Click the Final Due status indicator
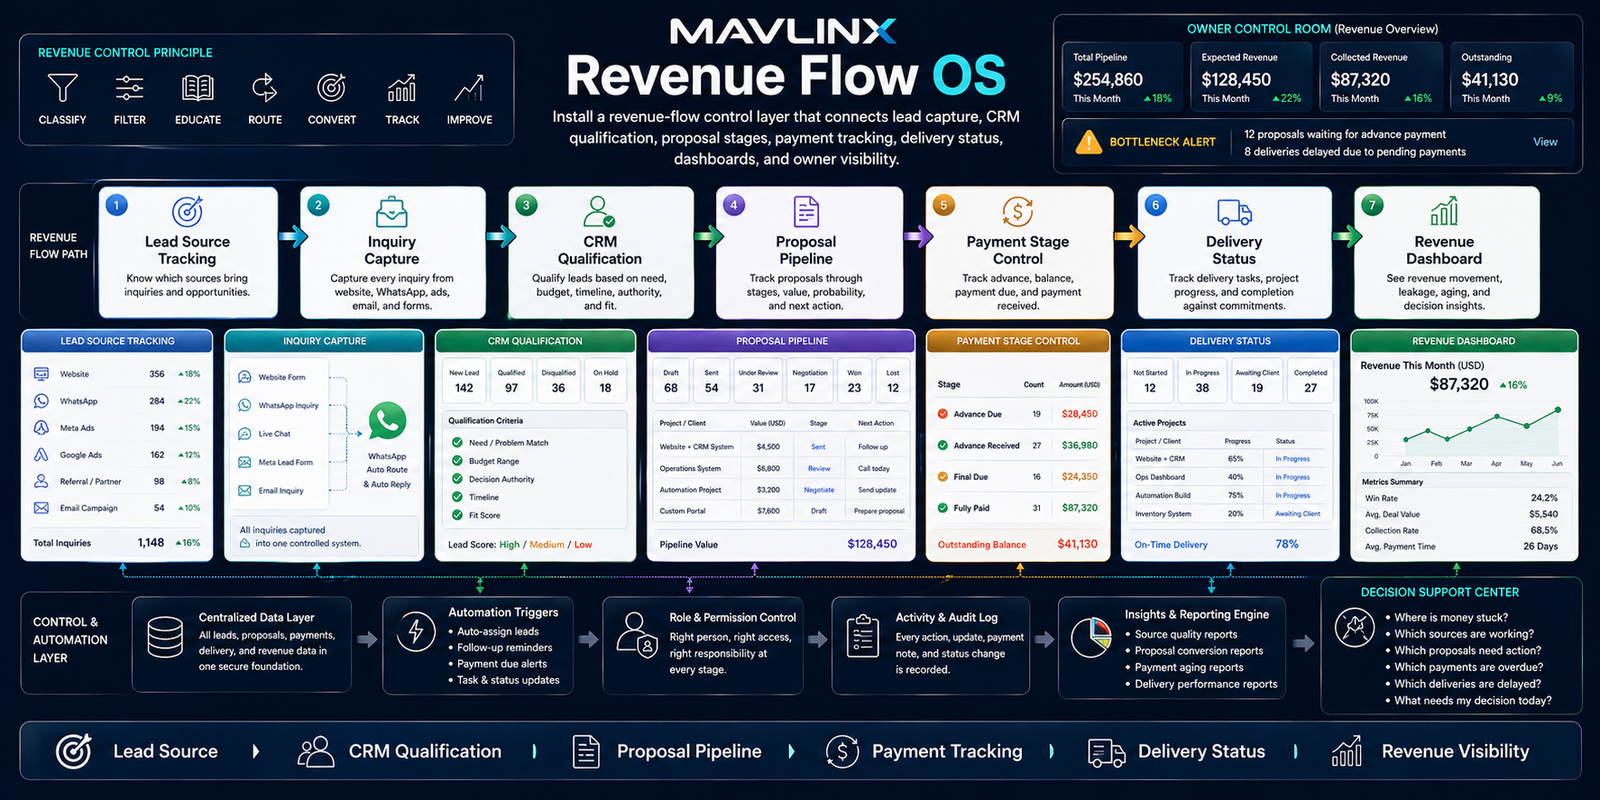This screenshot has height=800, width=1600. (x=943, y=476)
